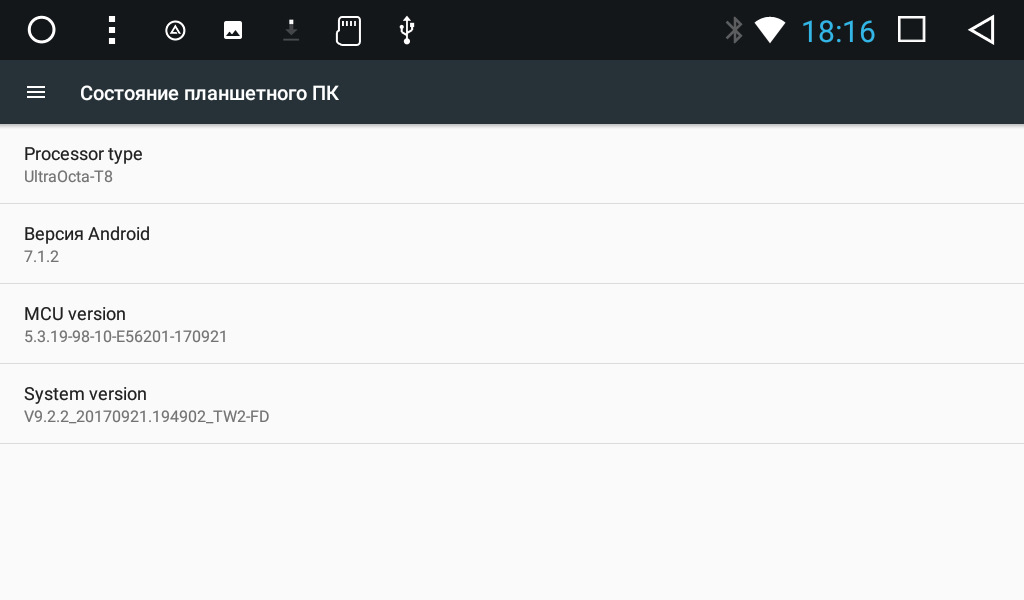Click the Состояние планшетного ПК title

[x=209, y=93]
